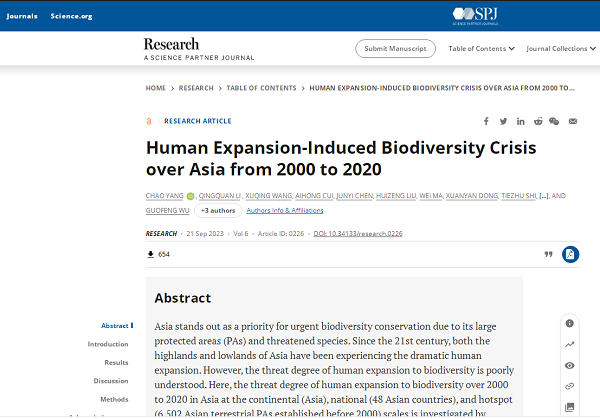Expand the '+3 authors' list

(x=216, y=211)
